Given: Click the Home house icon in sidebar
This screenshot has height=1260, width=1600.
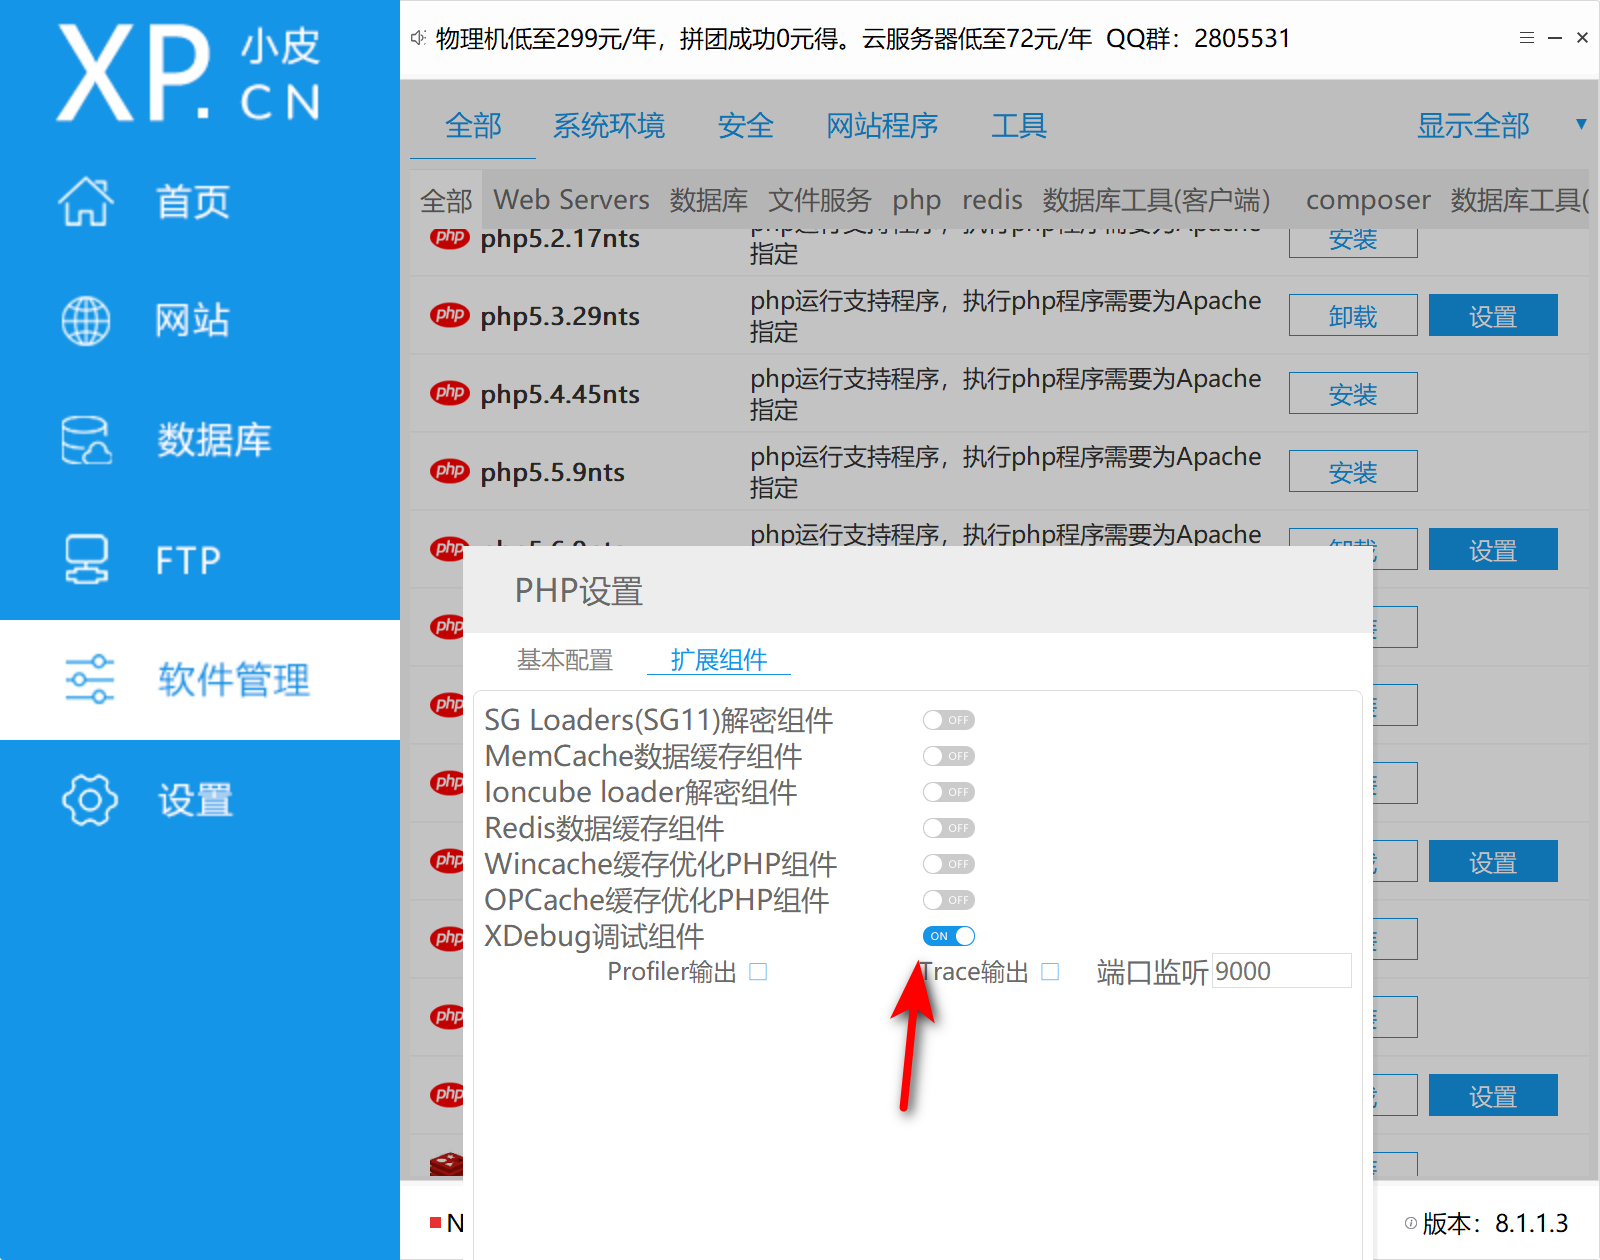Looking at the screenshot, I should [x=86, y=202].
